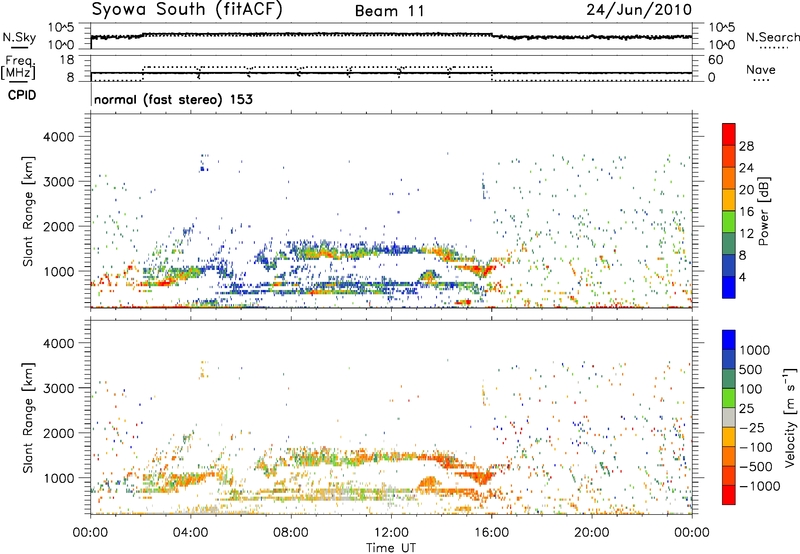
Task: Click the "Time UT" axis title
Action: click(391, 548)
